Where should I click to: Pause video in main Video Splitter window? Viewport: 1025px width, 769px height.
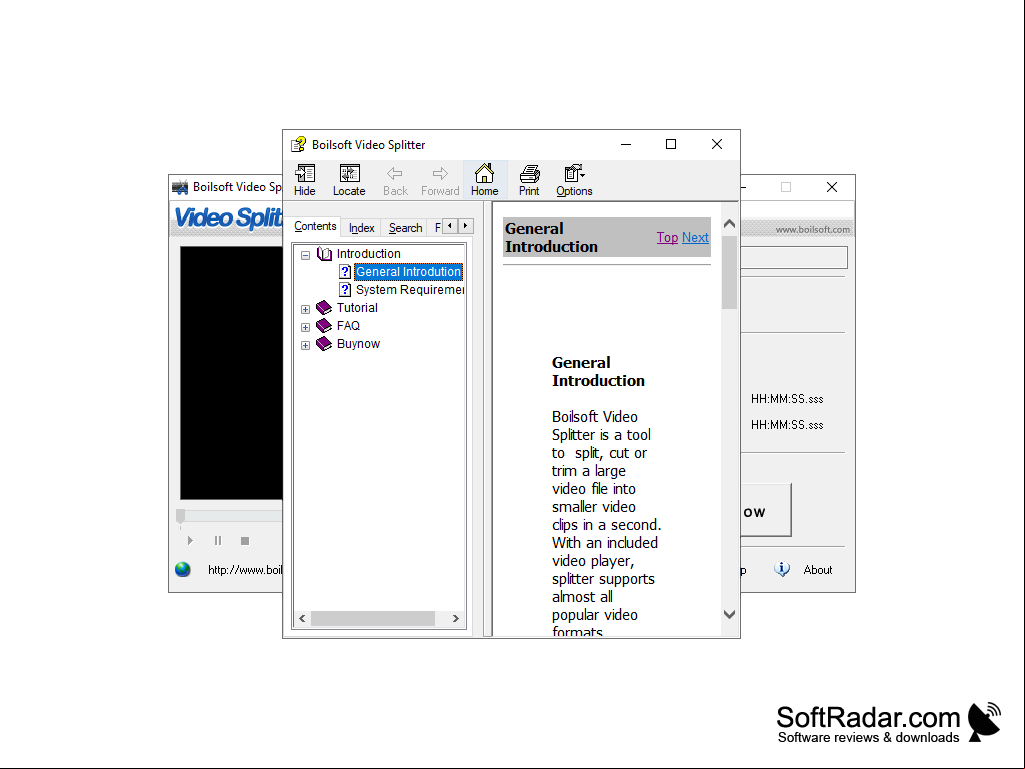point(218,541)
